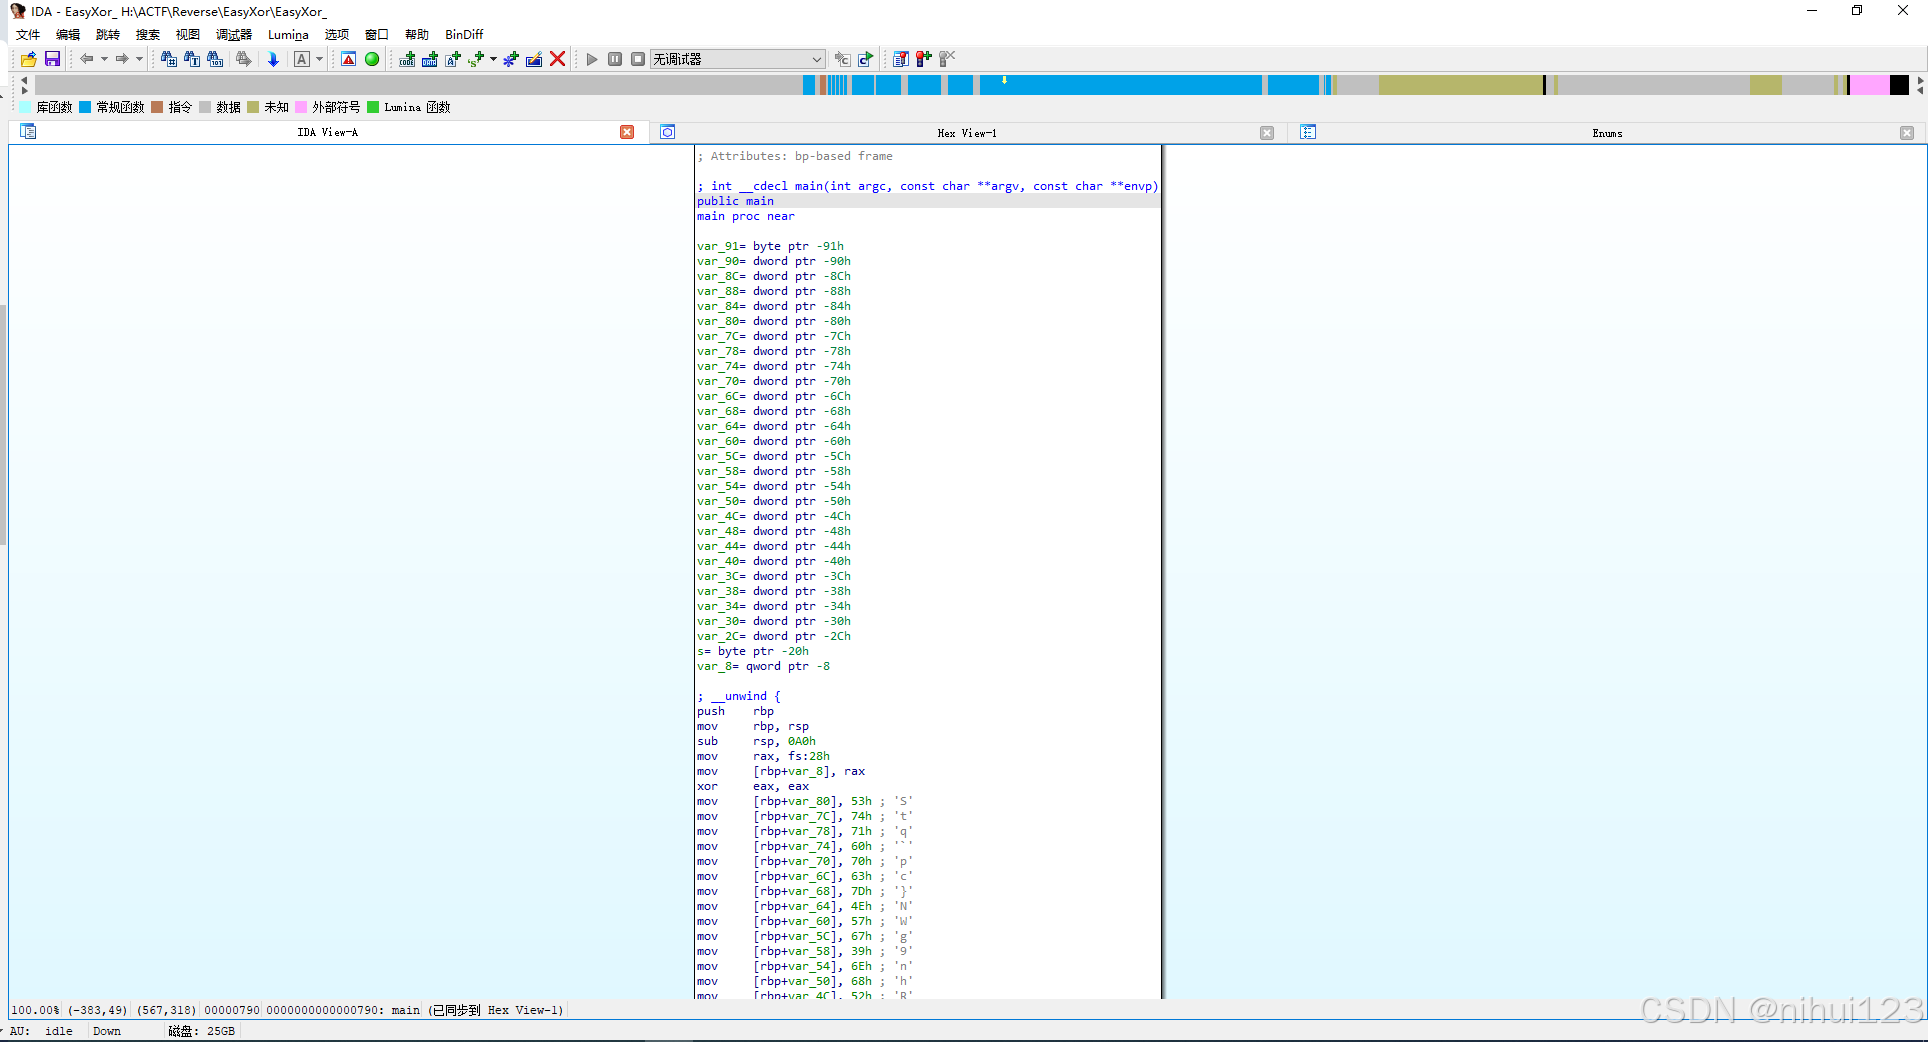Open the 视图 menu
The image size is (1928, 1042).
pos(188,34)
